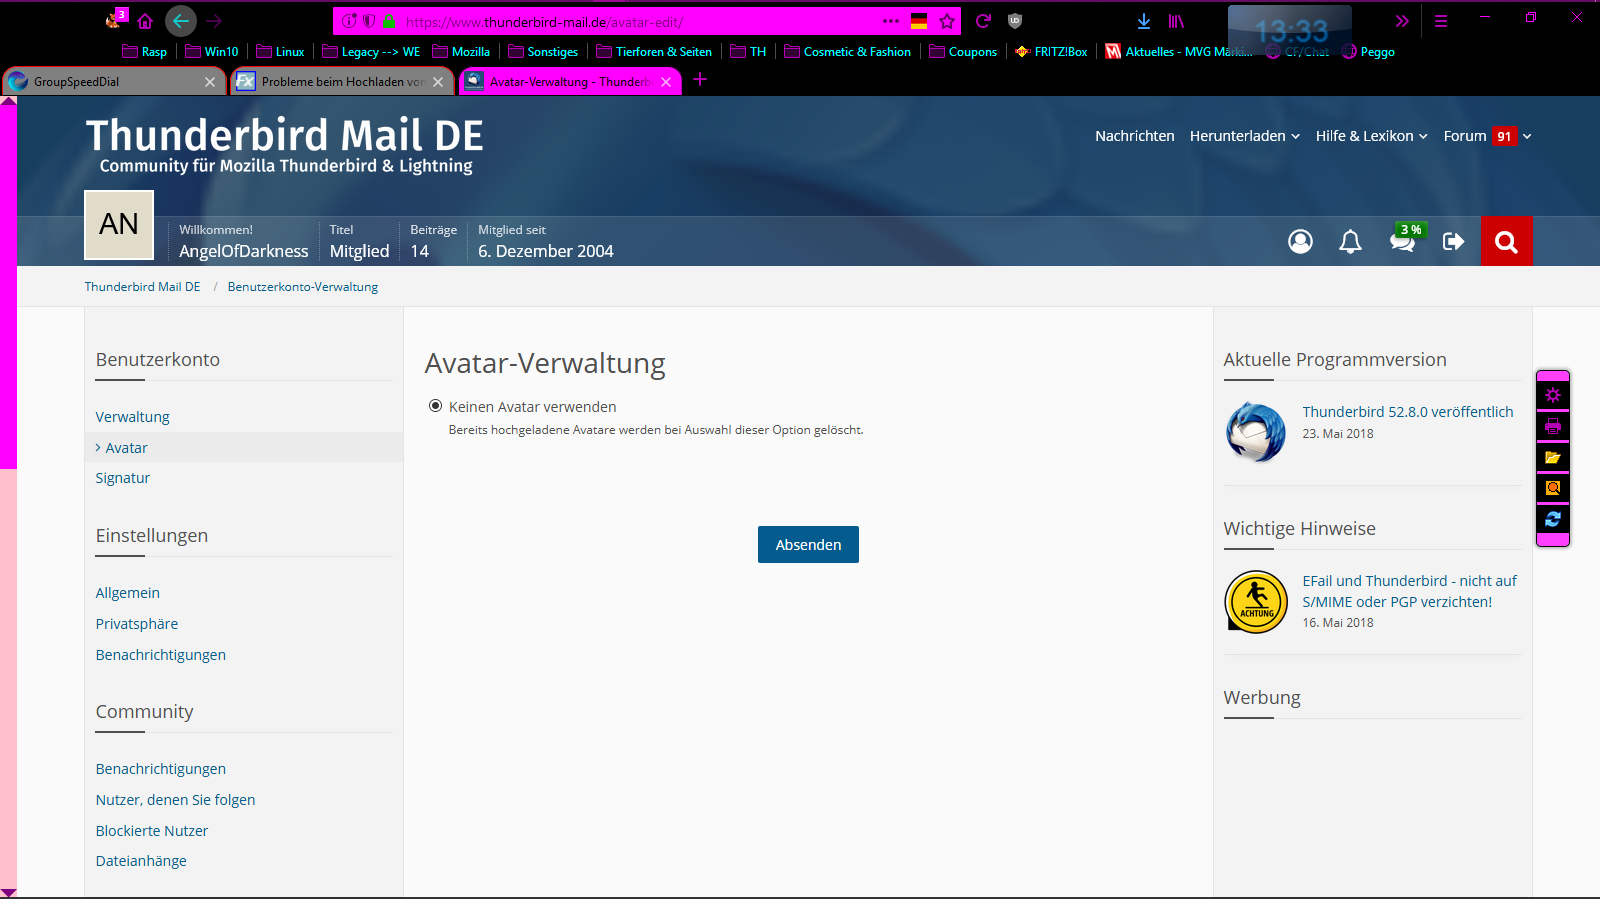Image resolution: width=1600 pixels, height=900 pixels.
Task: Open Dateianhänge link in sidebar
Action: pyautogui.click(x=141, y=861)
